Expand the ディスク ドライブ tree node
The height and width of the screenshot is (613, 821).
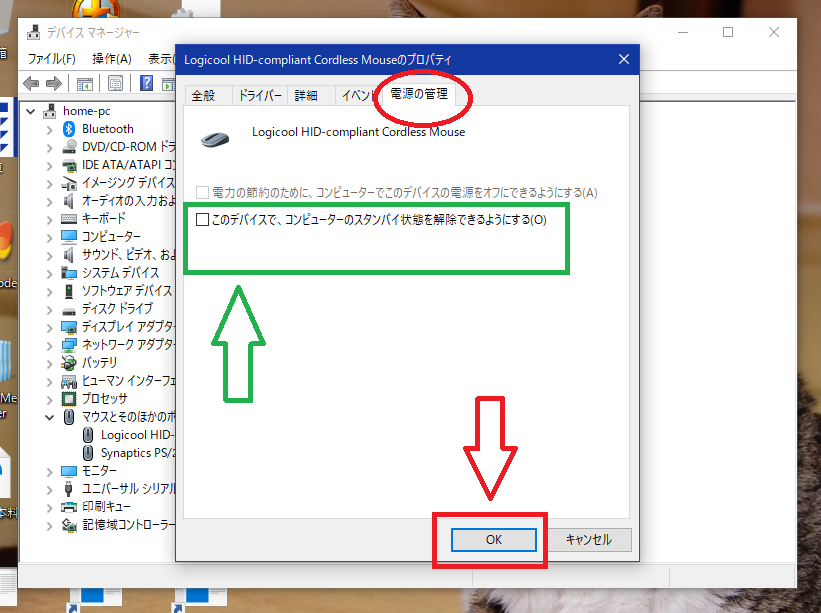tap(50, 309)
